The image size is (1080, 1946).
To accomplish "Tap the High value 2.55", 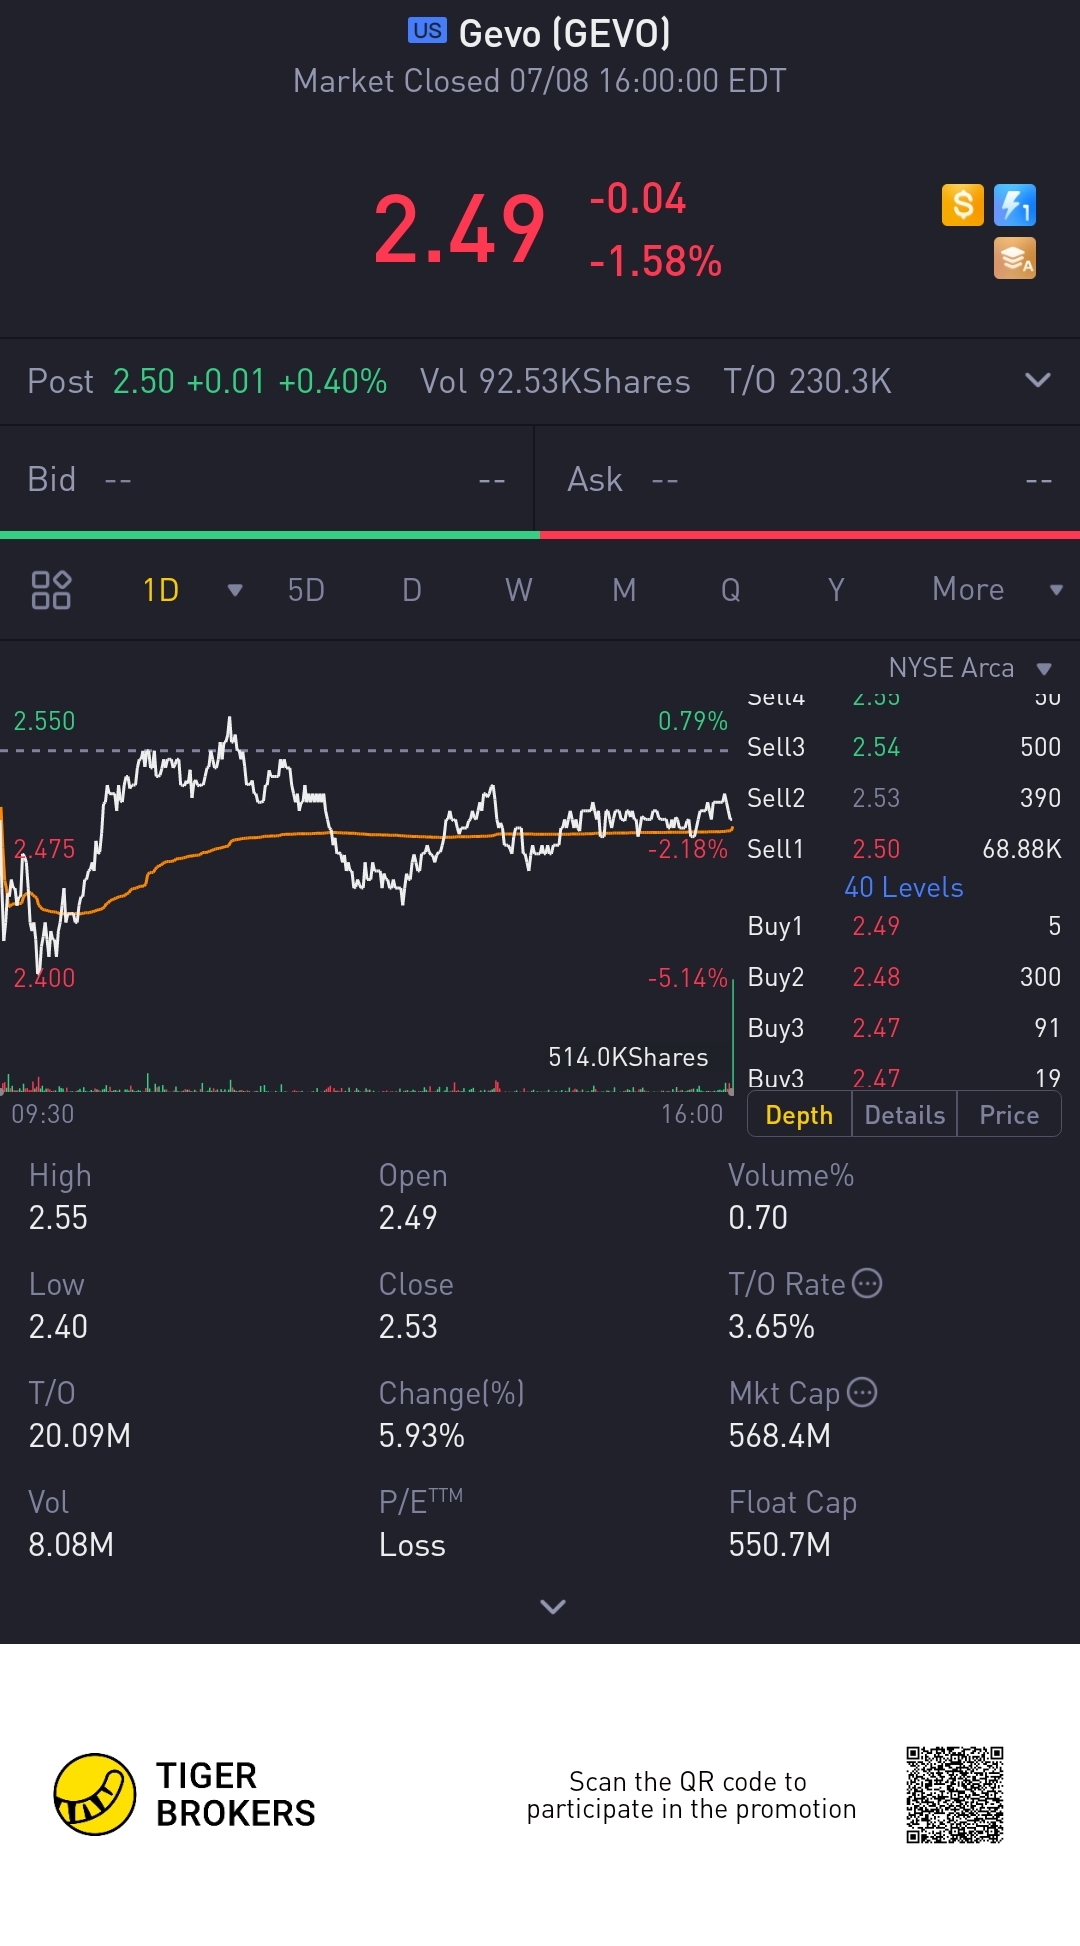I will 58,1217.
